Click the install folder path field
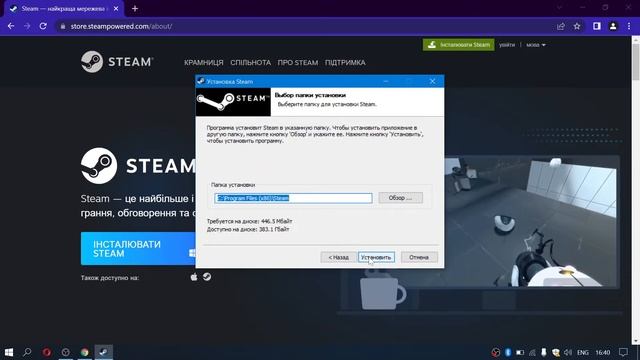 pos(293,198)
